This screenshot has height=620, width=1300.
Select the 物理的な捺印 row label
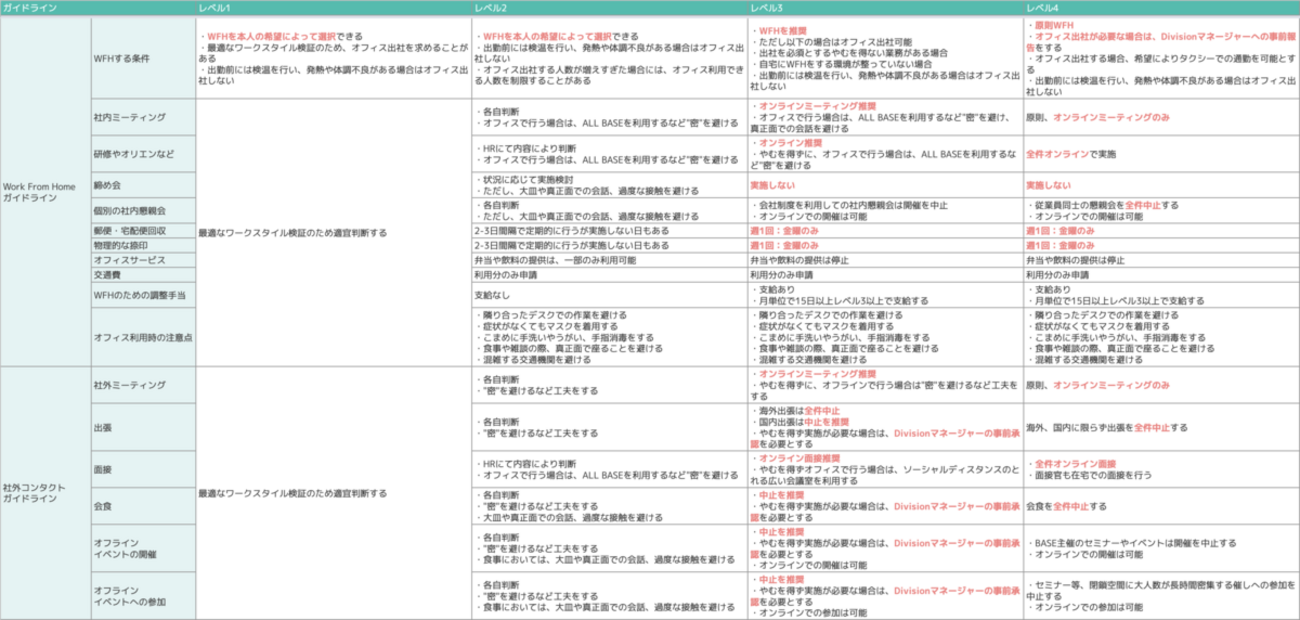[x=142, y=244]
